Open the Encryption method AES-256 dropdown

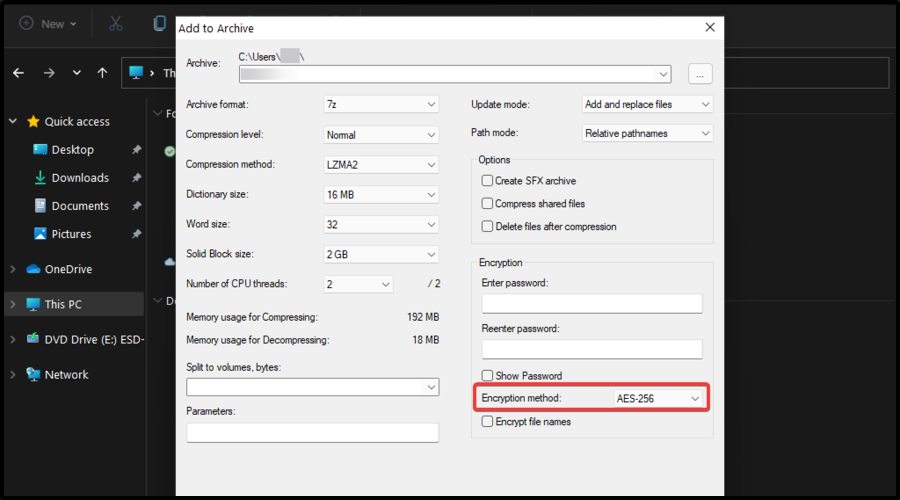coord(658,398)
